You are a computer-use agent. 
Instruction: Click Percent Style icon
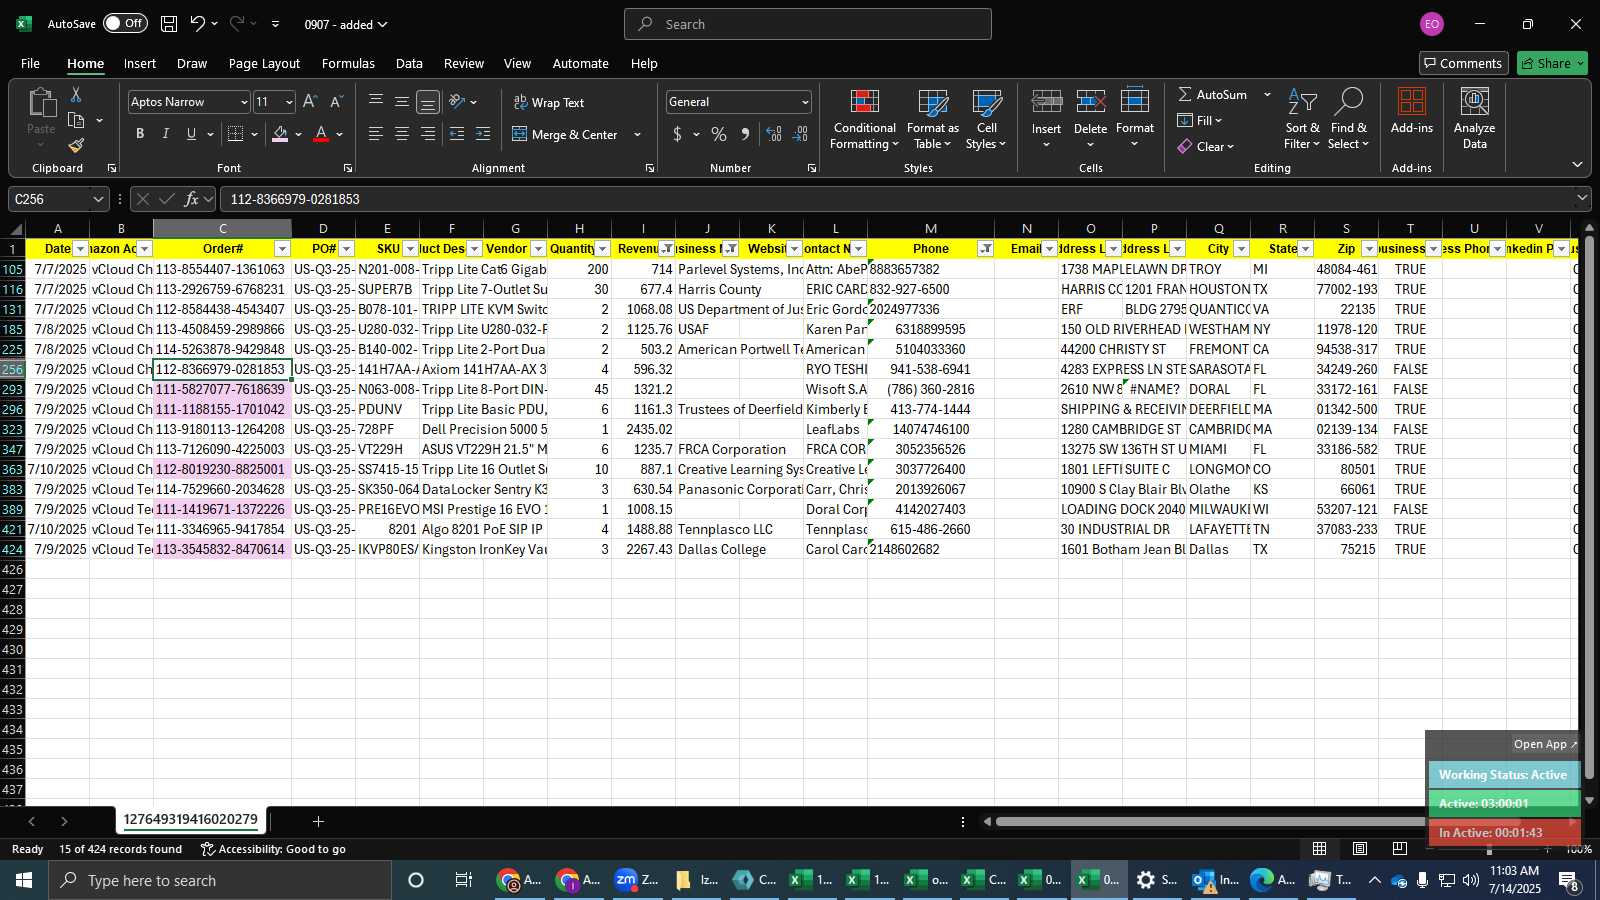pyautogui.click(x=719, y=134)
